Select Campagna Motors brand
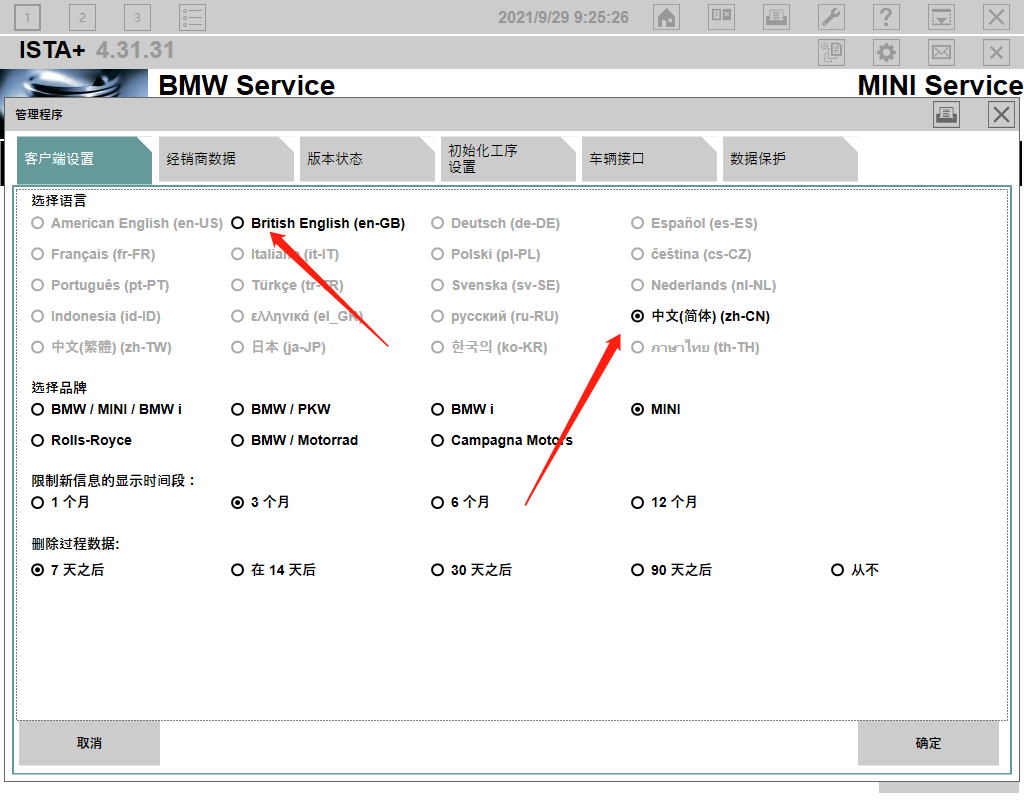 (502, 440)
